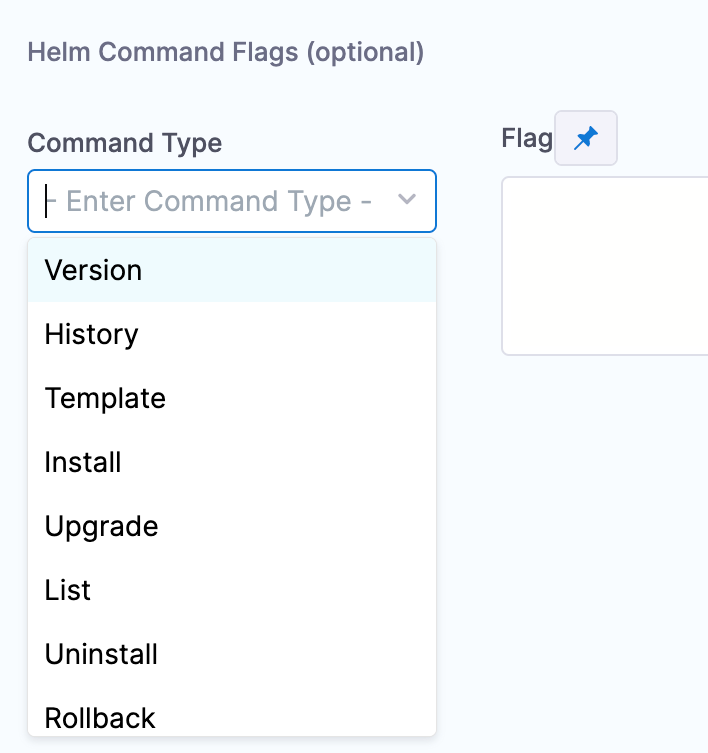Collapse the Command Type dropdown chevron

[407, 200]
